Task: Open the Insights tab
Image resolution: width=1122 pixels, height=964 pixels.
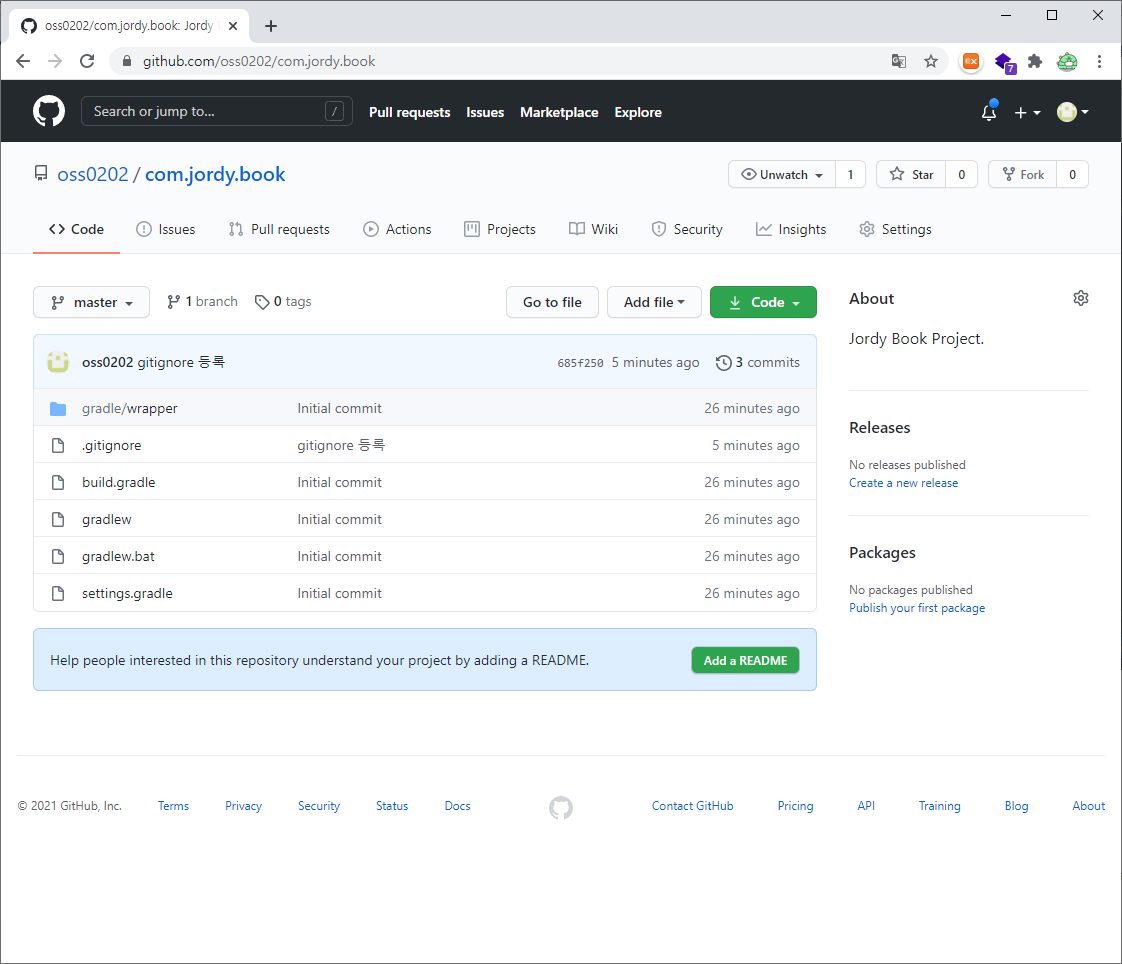Action: pyautogui.click(x=791, y=229)
